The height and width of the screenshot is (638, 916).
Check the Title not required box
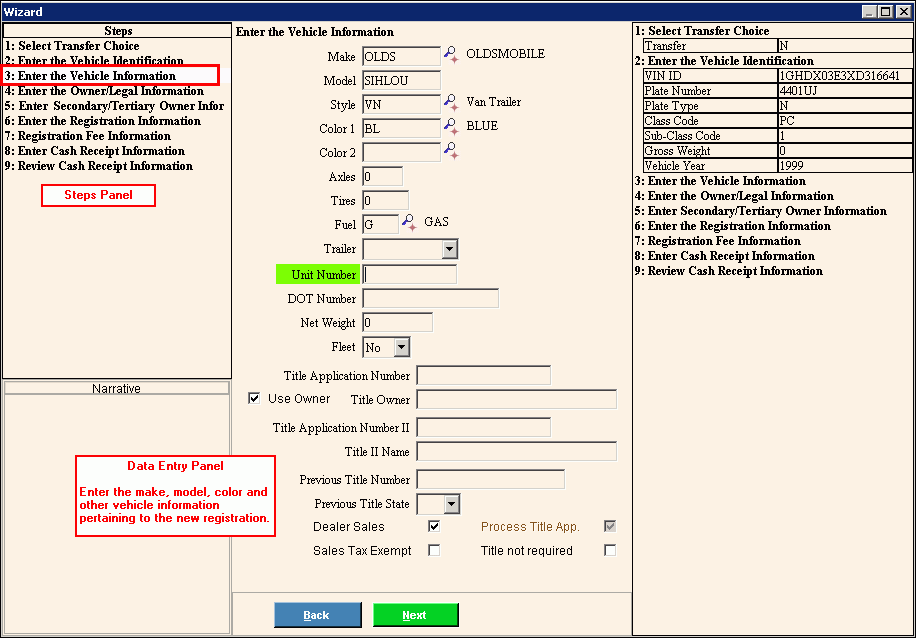click(x=610, y=550)
